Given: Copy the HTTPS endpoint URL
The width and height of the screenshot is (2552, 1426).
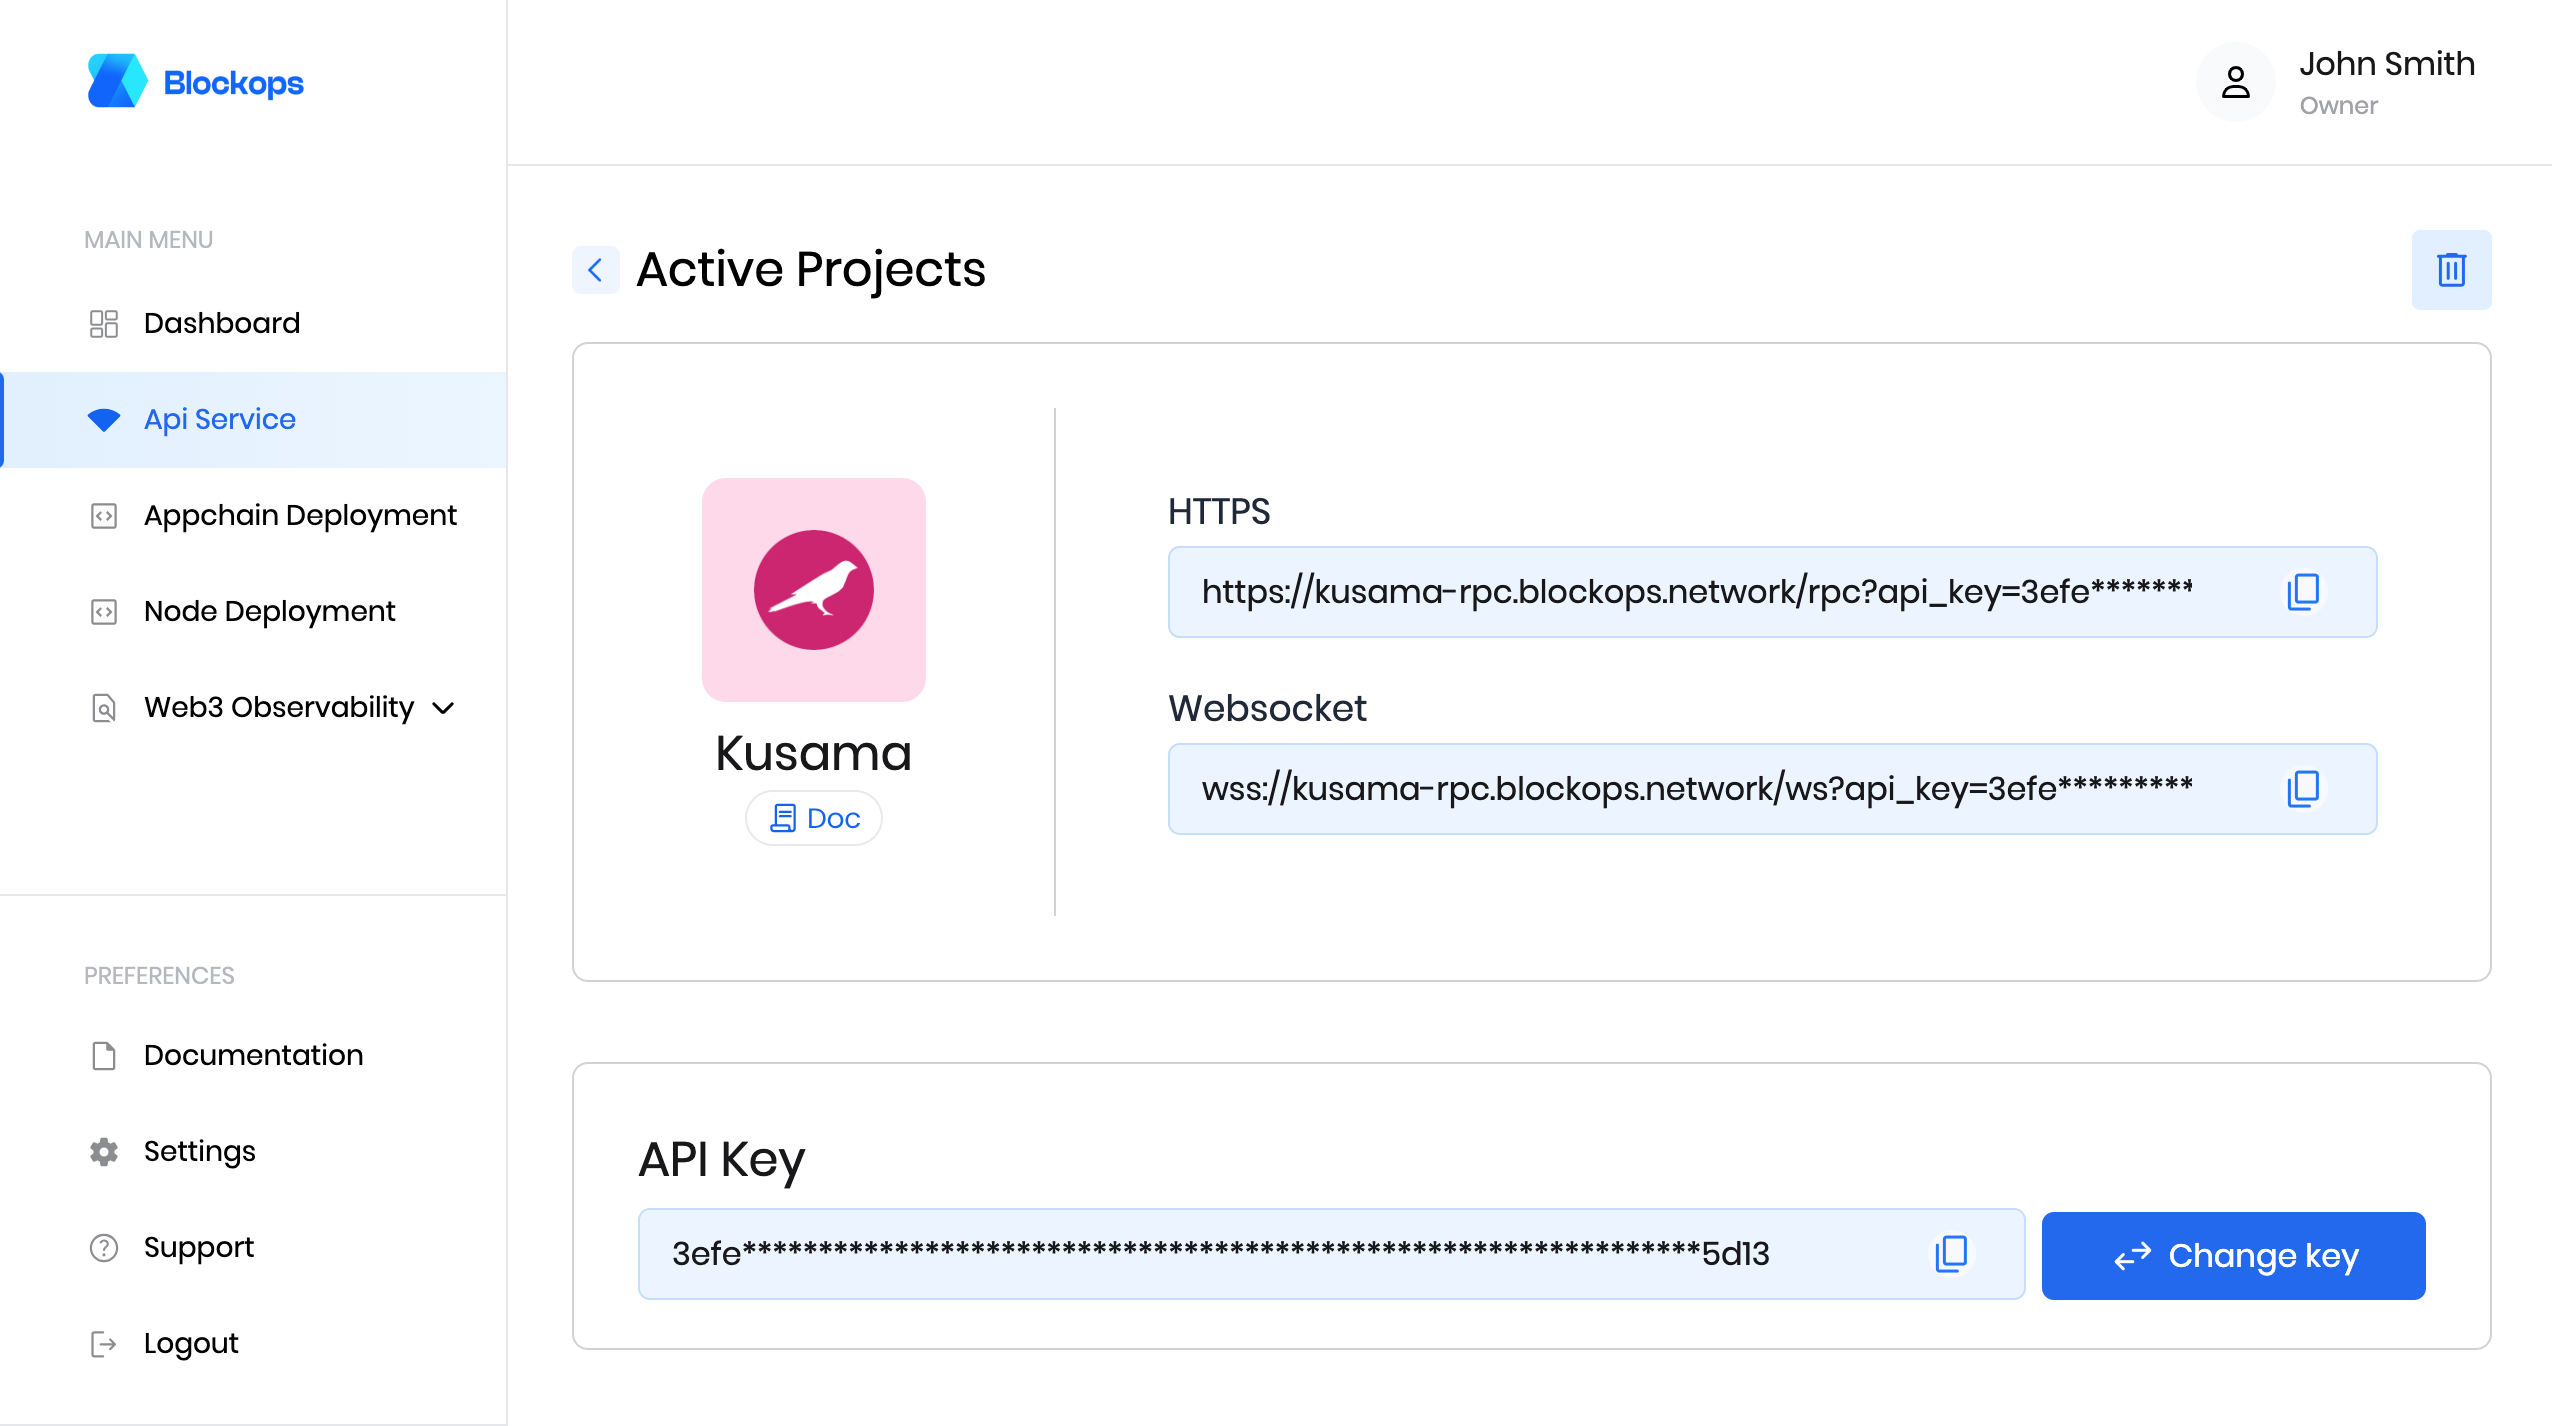Looking at the screenshot, I should (2303, 591).
